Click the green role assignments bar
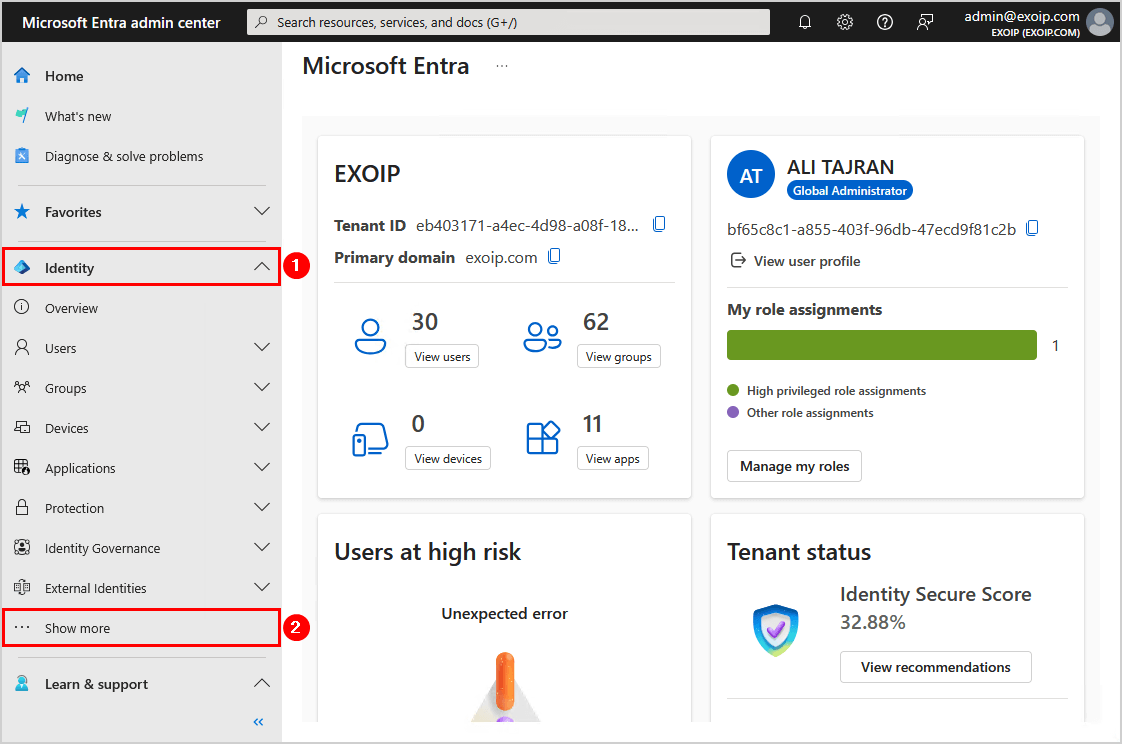This screenshot has width=1122, height=744. click(880, 344)
